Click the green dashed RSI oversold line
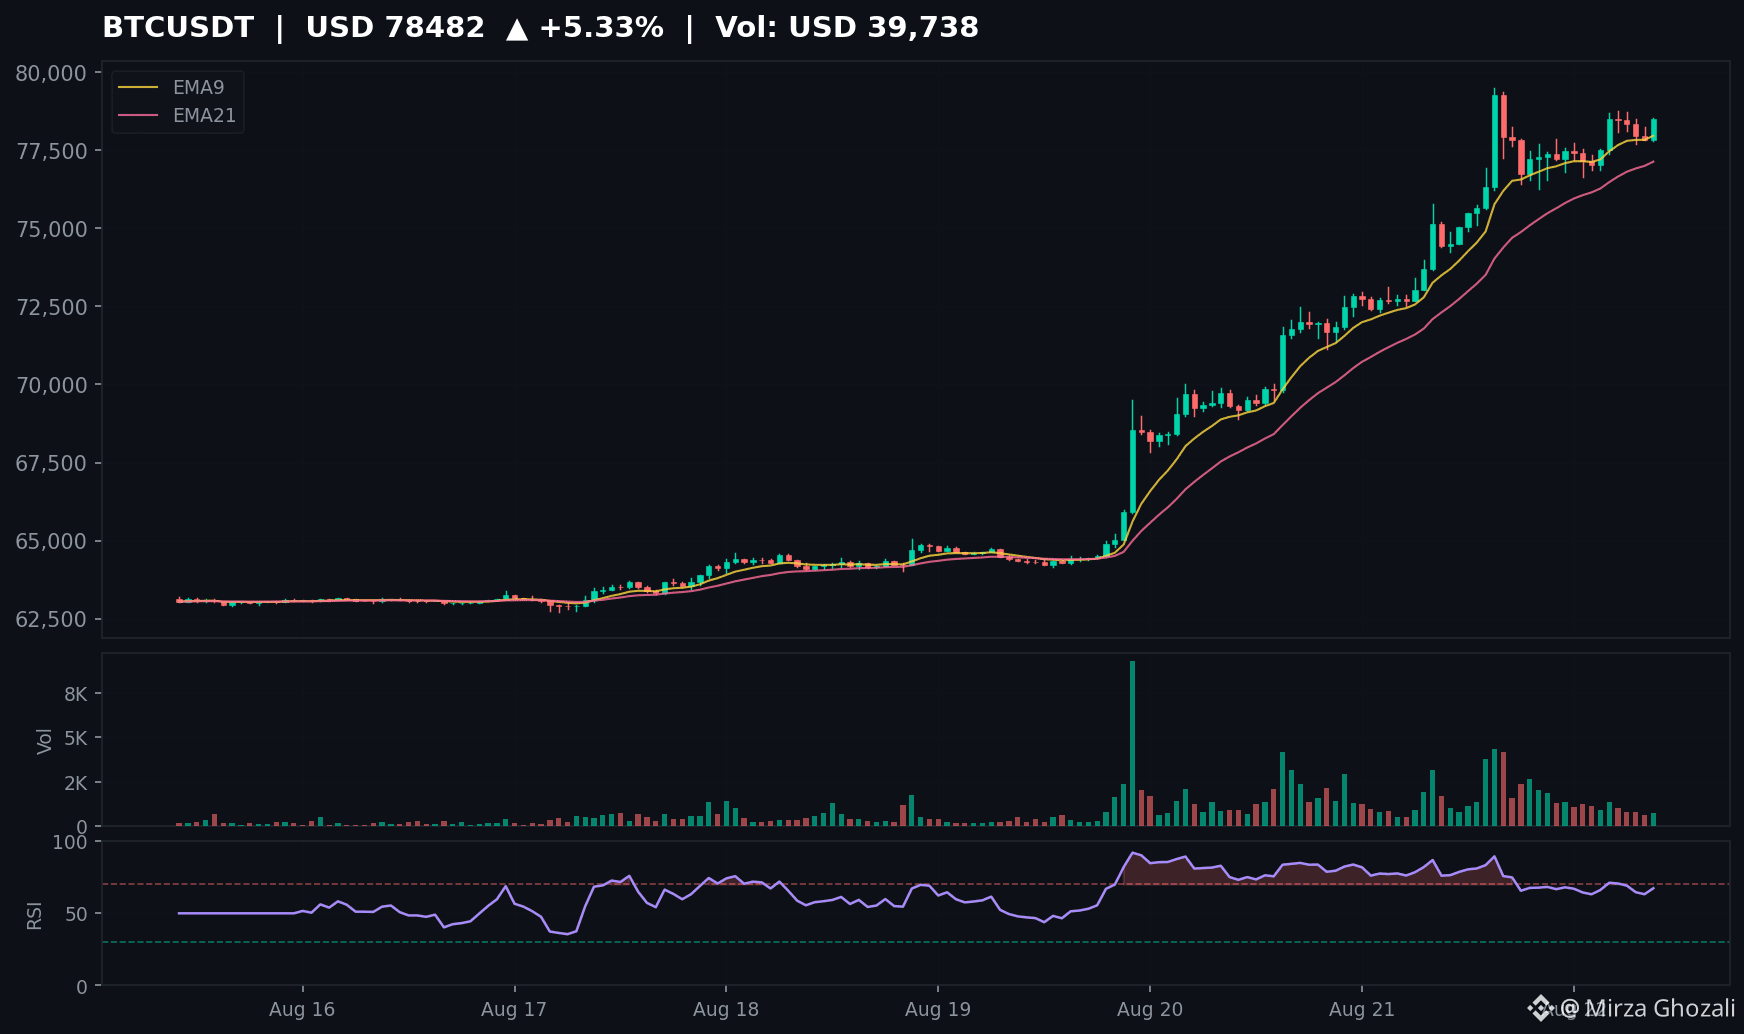Screen dimensions: 1744x1034 [x=916, y=942]
